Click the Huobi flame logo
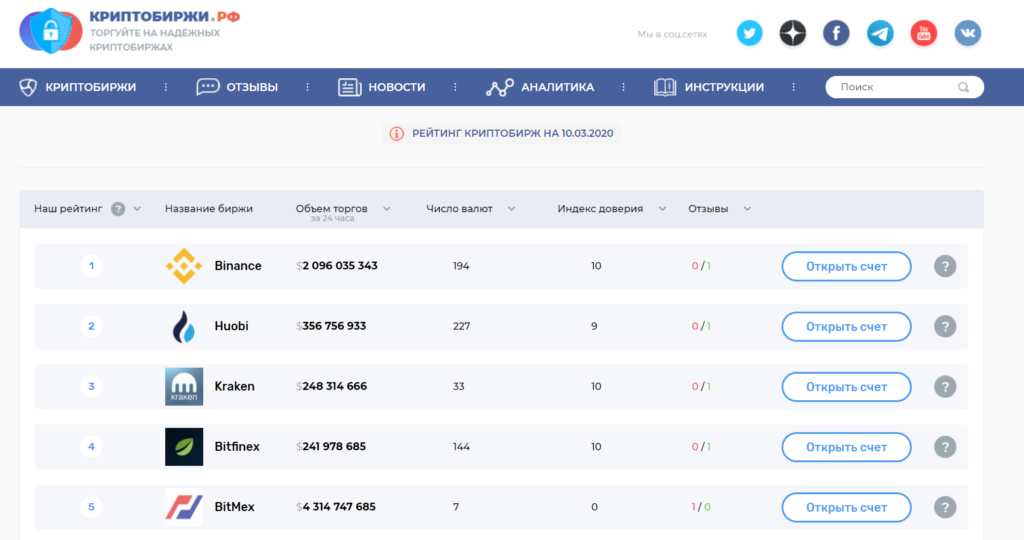 pos(184,326)
